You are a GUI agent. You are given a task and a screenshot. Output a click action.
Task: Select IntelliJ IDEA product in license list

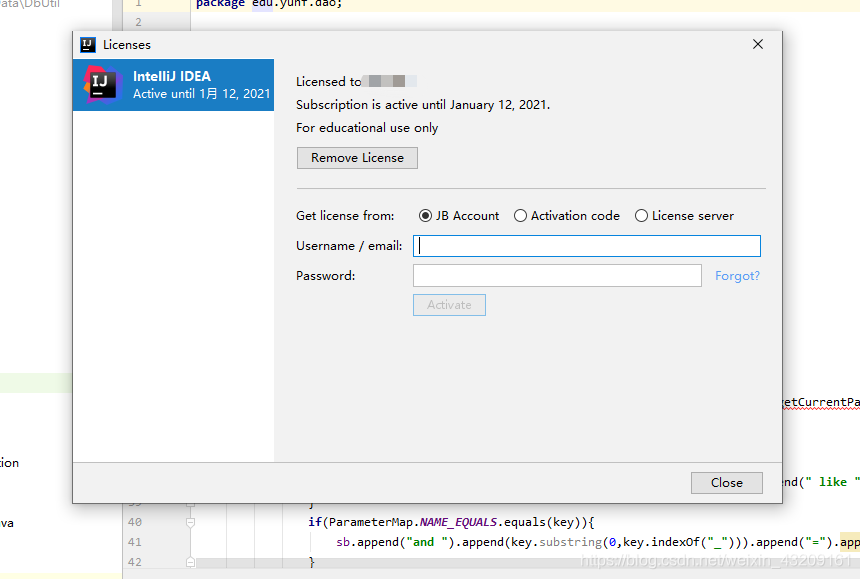coord(173,85)
